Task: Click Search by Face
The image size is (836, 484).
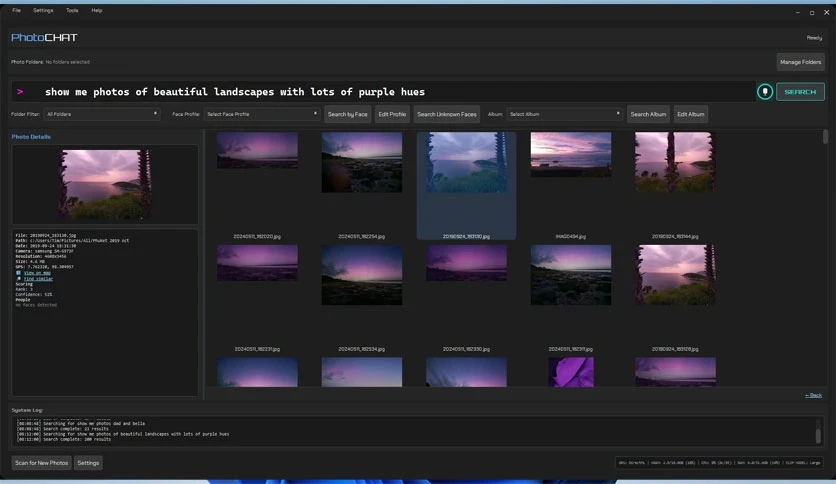Action: (x=348, y=114)
